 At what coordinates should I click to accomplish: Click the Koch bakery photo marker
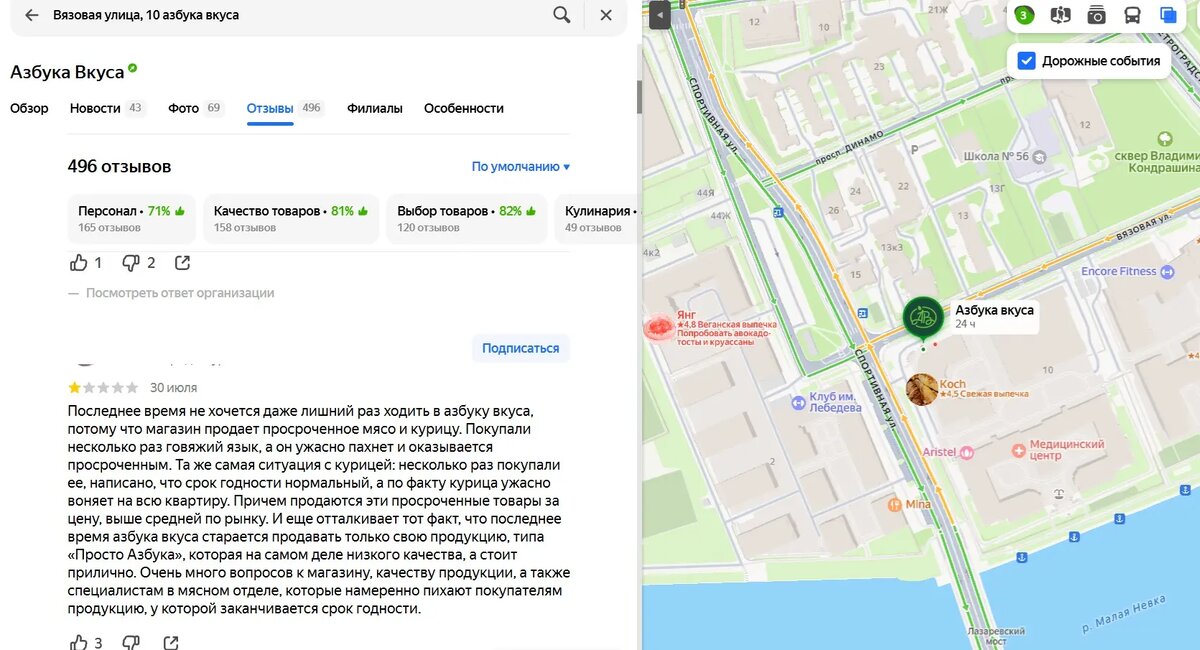922,389
